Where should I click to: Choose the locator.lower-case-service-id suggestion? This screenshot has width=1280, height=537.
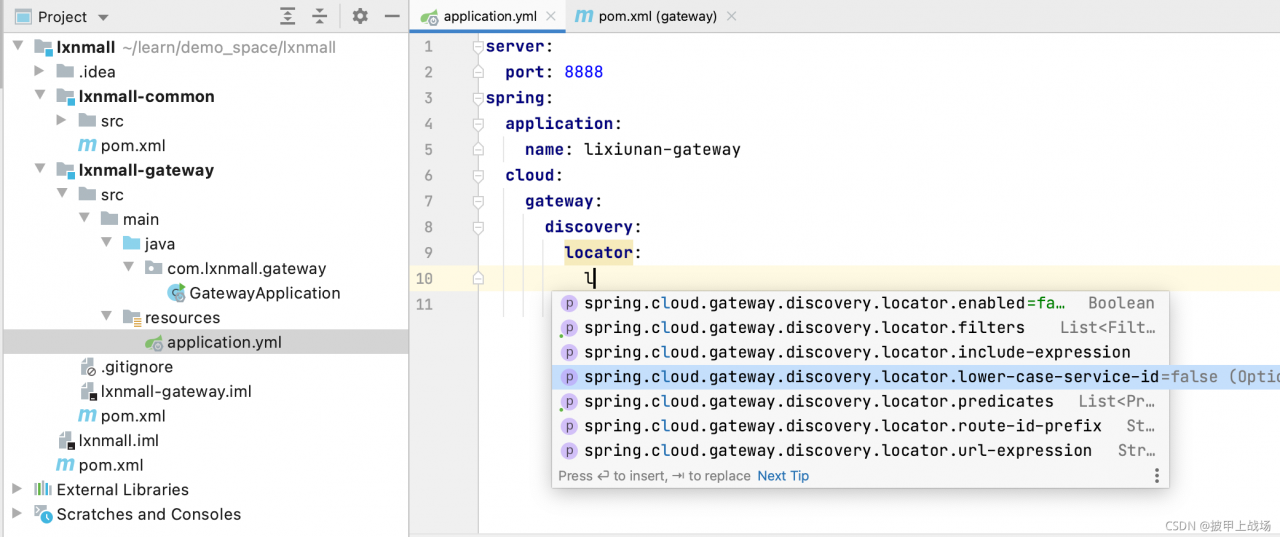(x=870, y=377)
